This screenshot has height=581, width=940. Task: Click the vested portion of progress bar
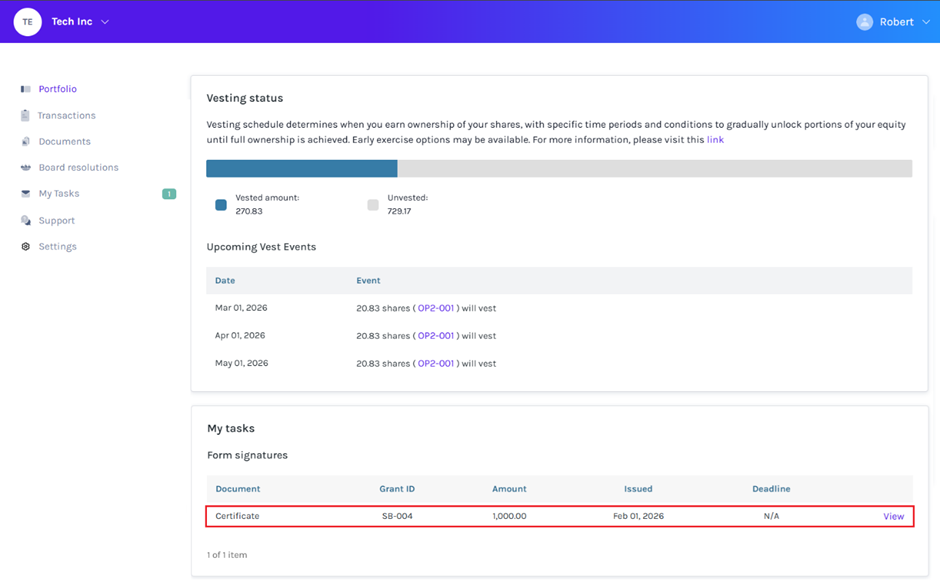point(301,168)
